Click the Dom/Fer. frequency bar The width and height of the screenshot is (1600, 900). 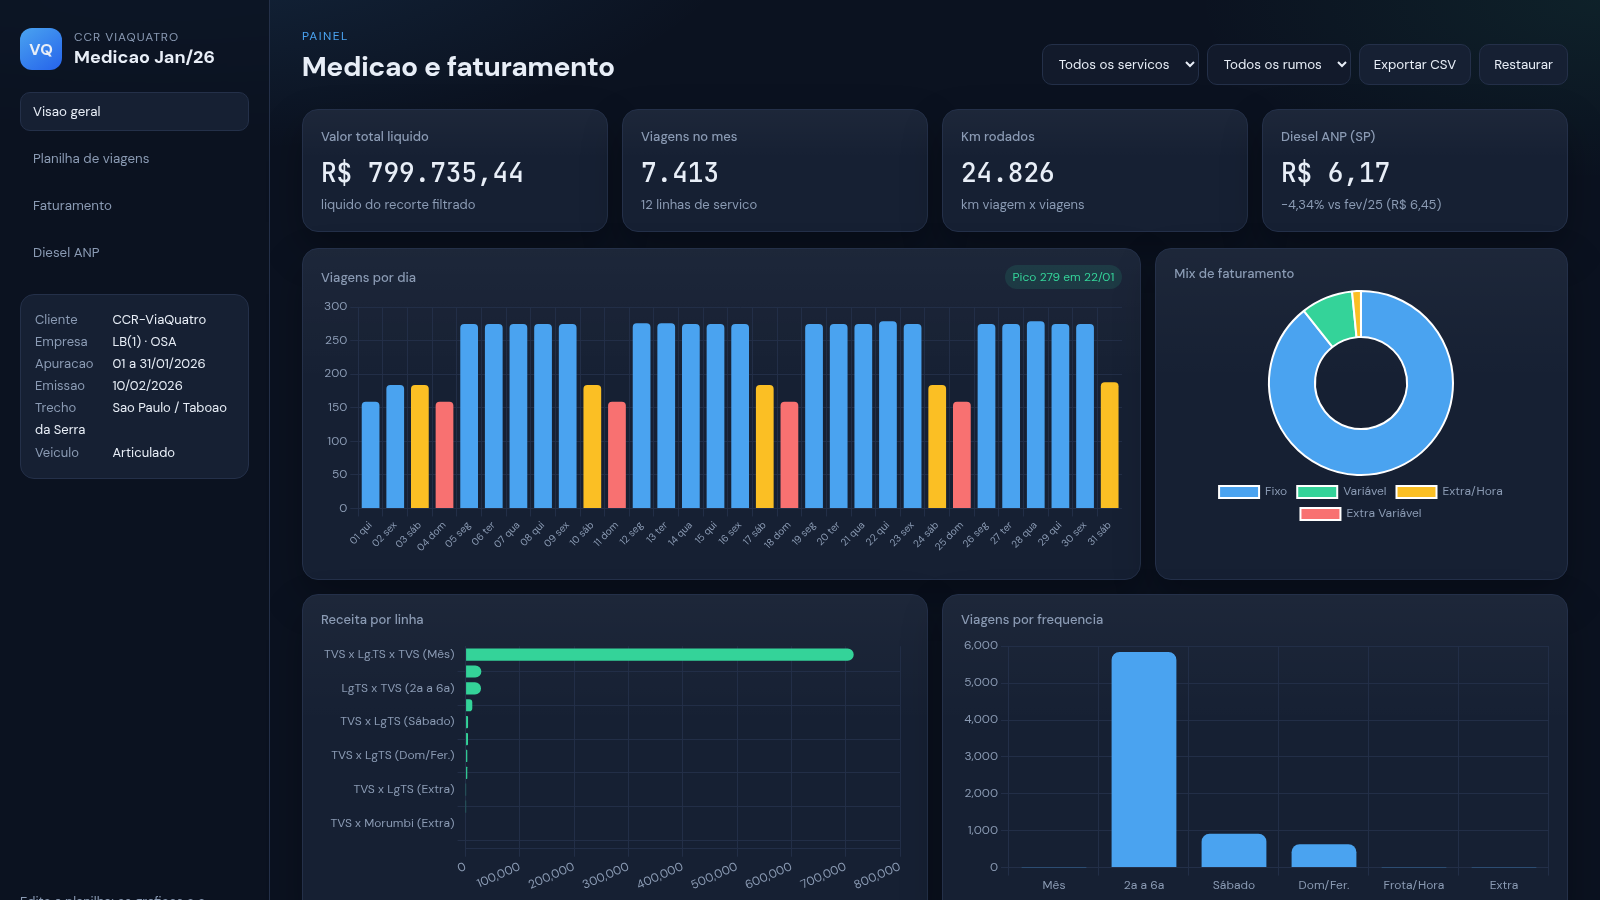coord(1324,855)
